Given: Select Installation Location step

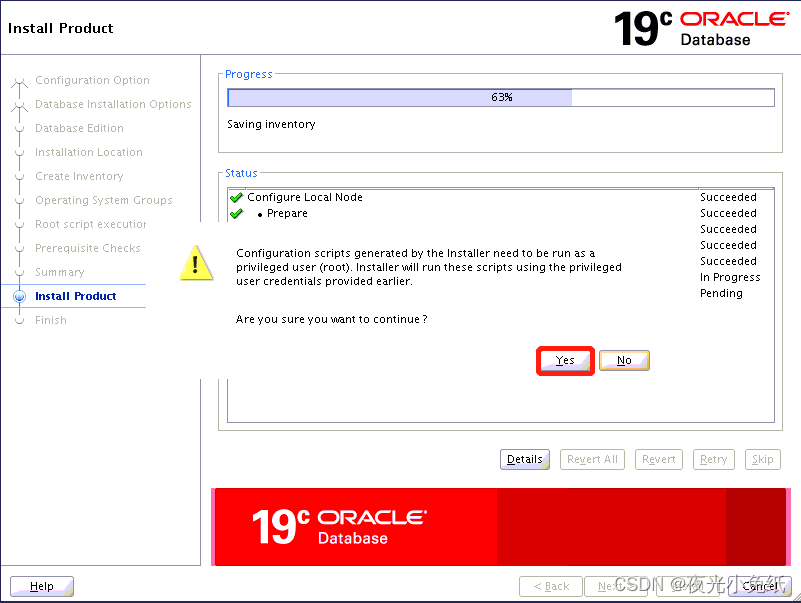Looking at the screenshot, I should pyautogui.click(x=88, y=152).
